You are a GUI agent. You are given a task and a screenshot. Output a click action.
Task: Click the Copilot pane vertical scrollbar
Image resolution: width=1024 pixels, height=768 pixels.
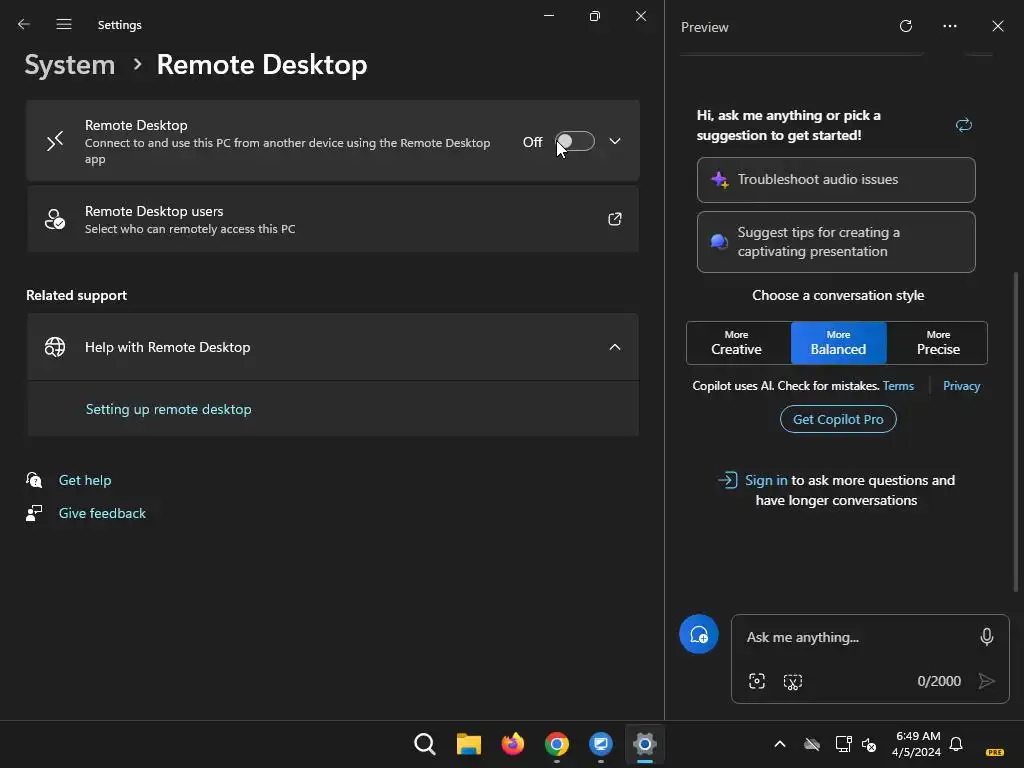point(1016,431)
